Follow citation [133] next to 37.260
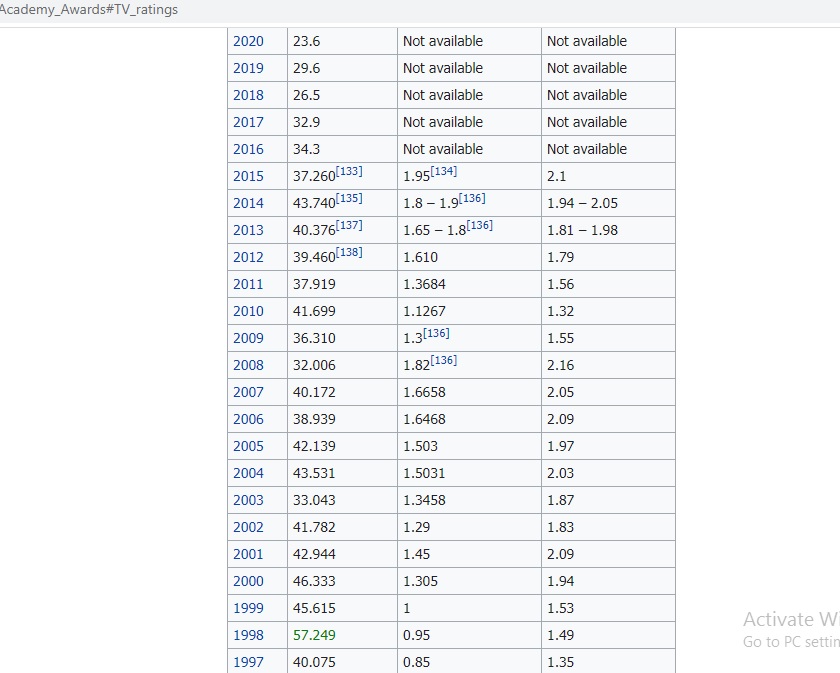The width and height of the screenshot is (840, 673). pyautogui.click(x=349, y=172)
